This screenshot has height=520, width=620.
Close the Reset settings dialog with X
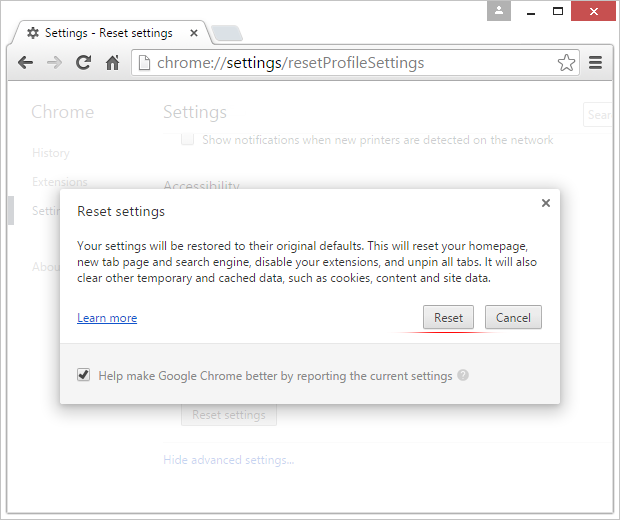546,203
